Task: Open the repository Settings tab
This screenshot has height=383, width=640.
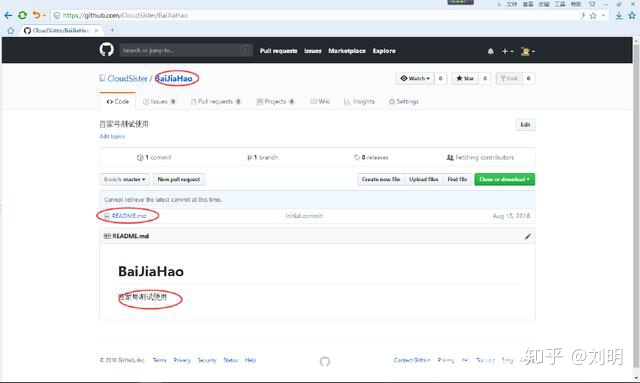Action: [404, 102]
